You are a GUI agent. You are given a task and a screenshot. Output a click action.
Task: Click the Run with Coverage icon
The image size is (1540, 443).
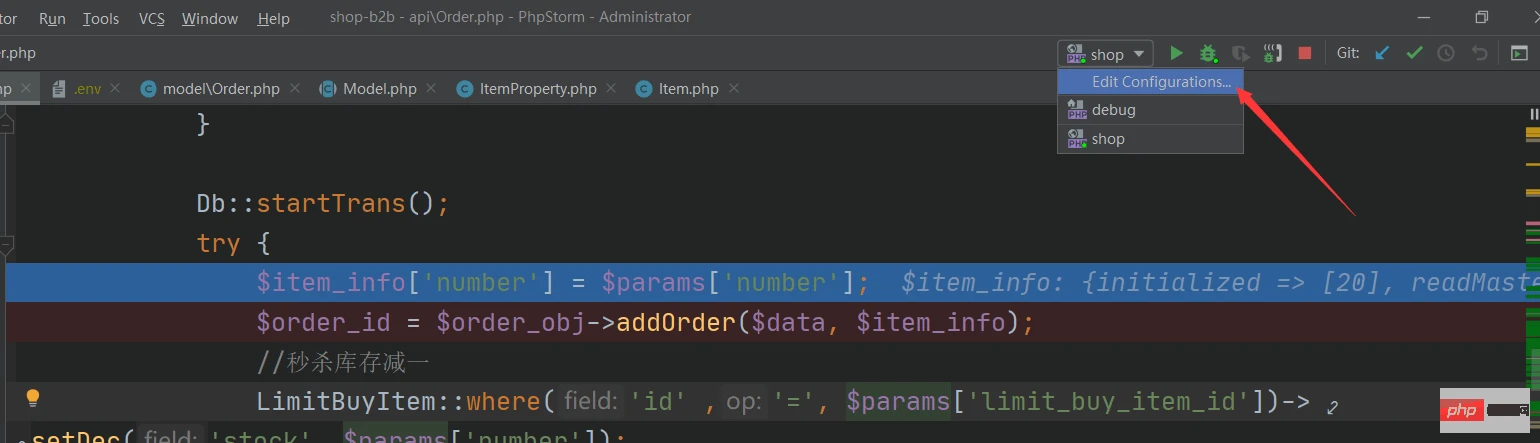[1240, 53]
